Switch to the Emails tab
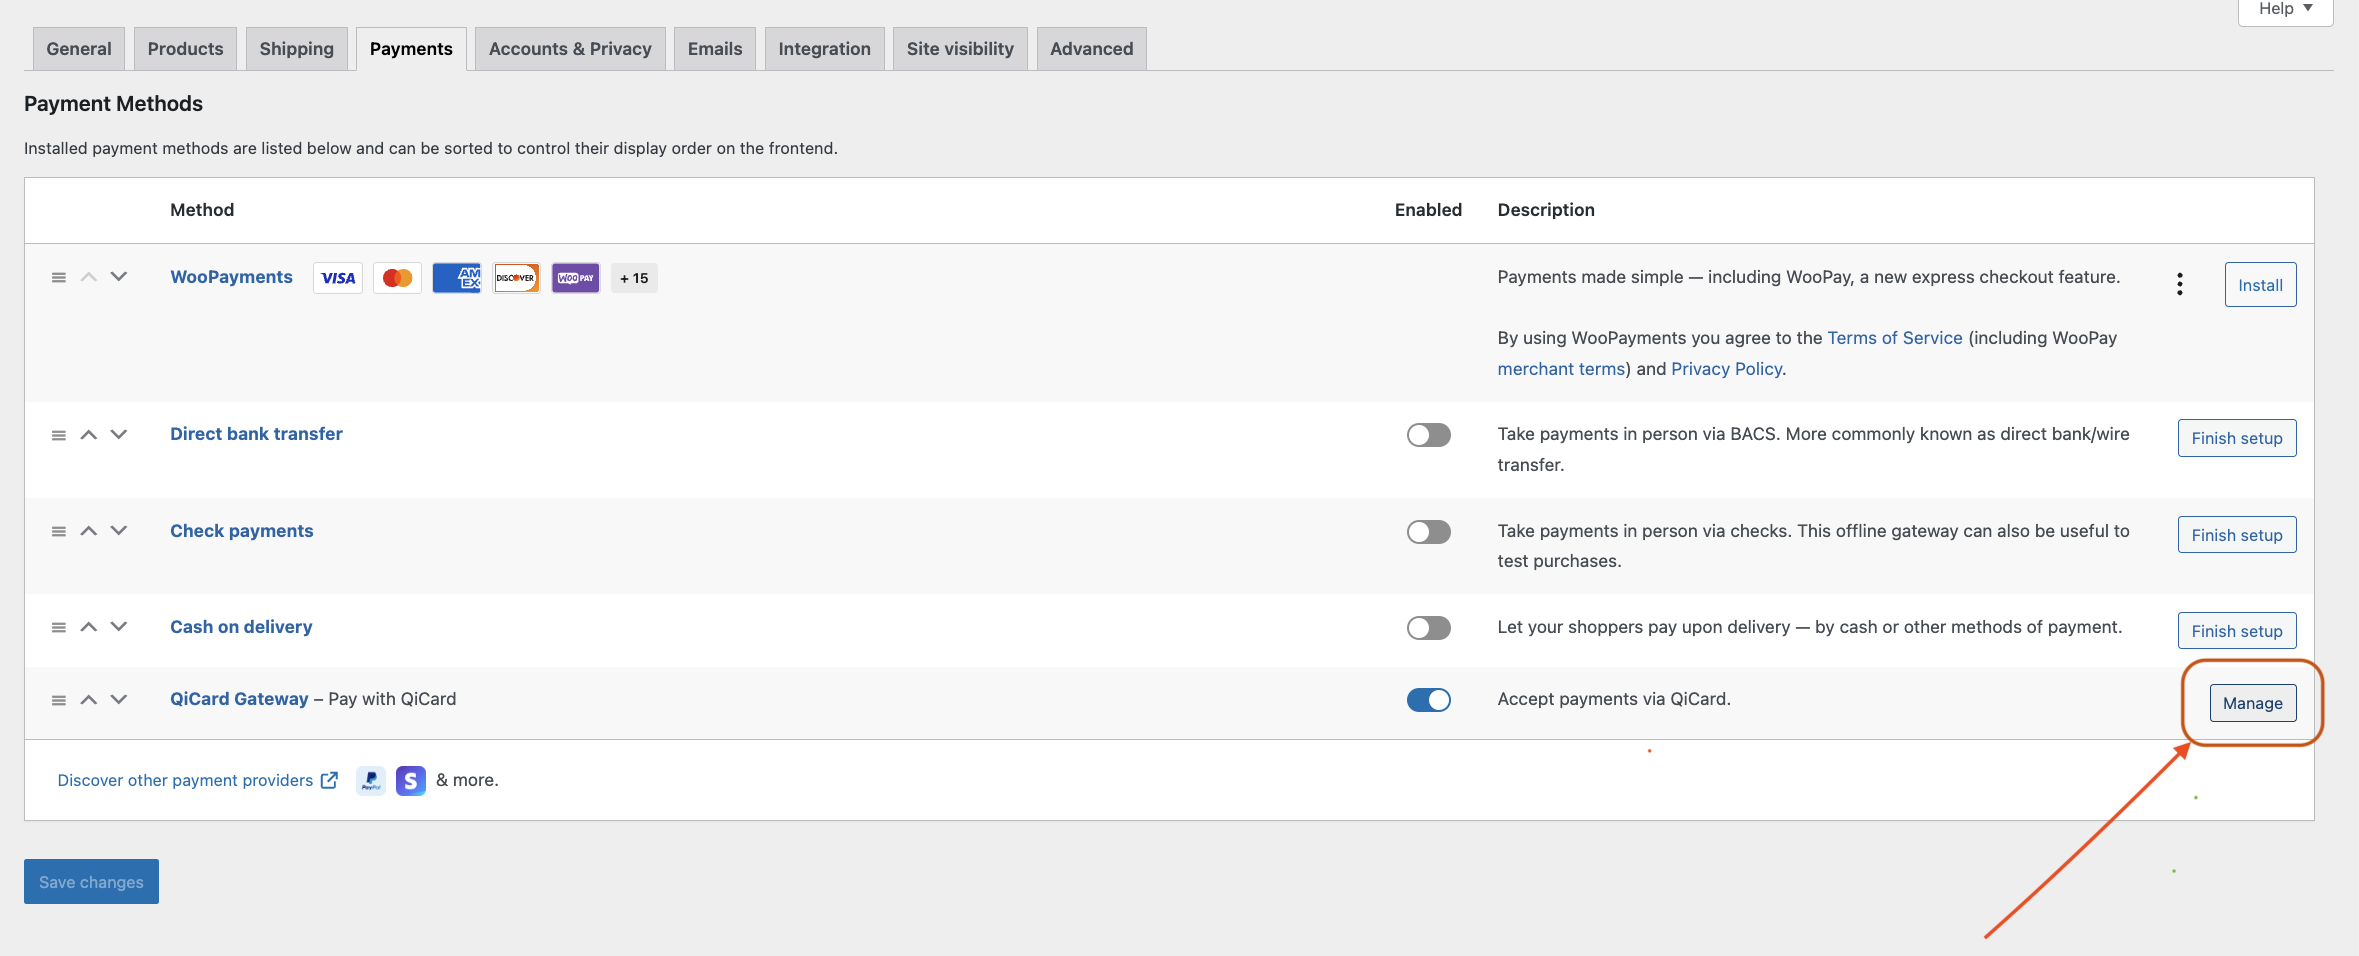This screenshot has width=2359, height=956. click(x=715, y=49)
